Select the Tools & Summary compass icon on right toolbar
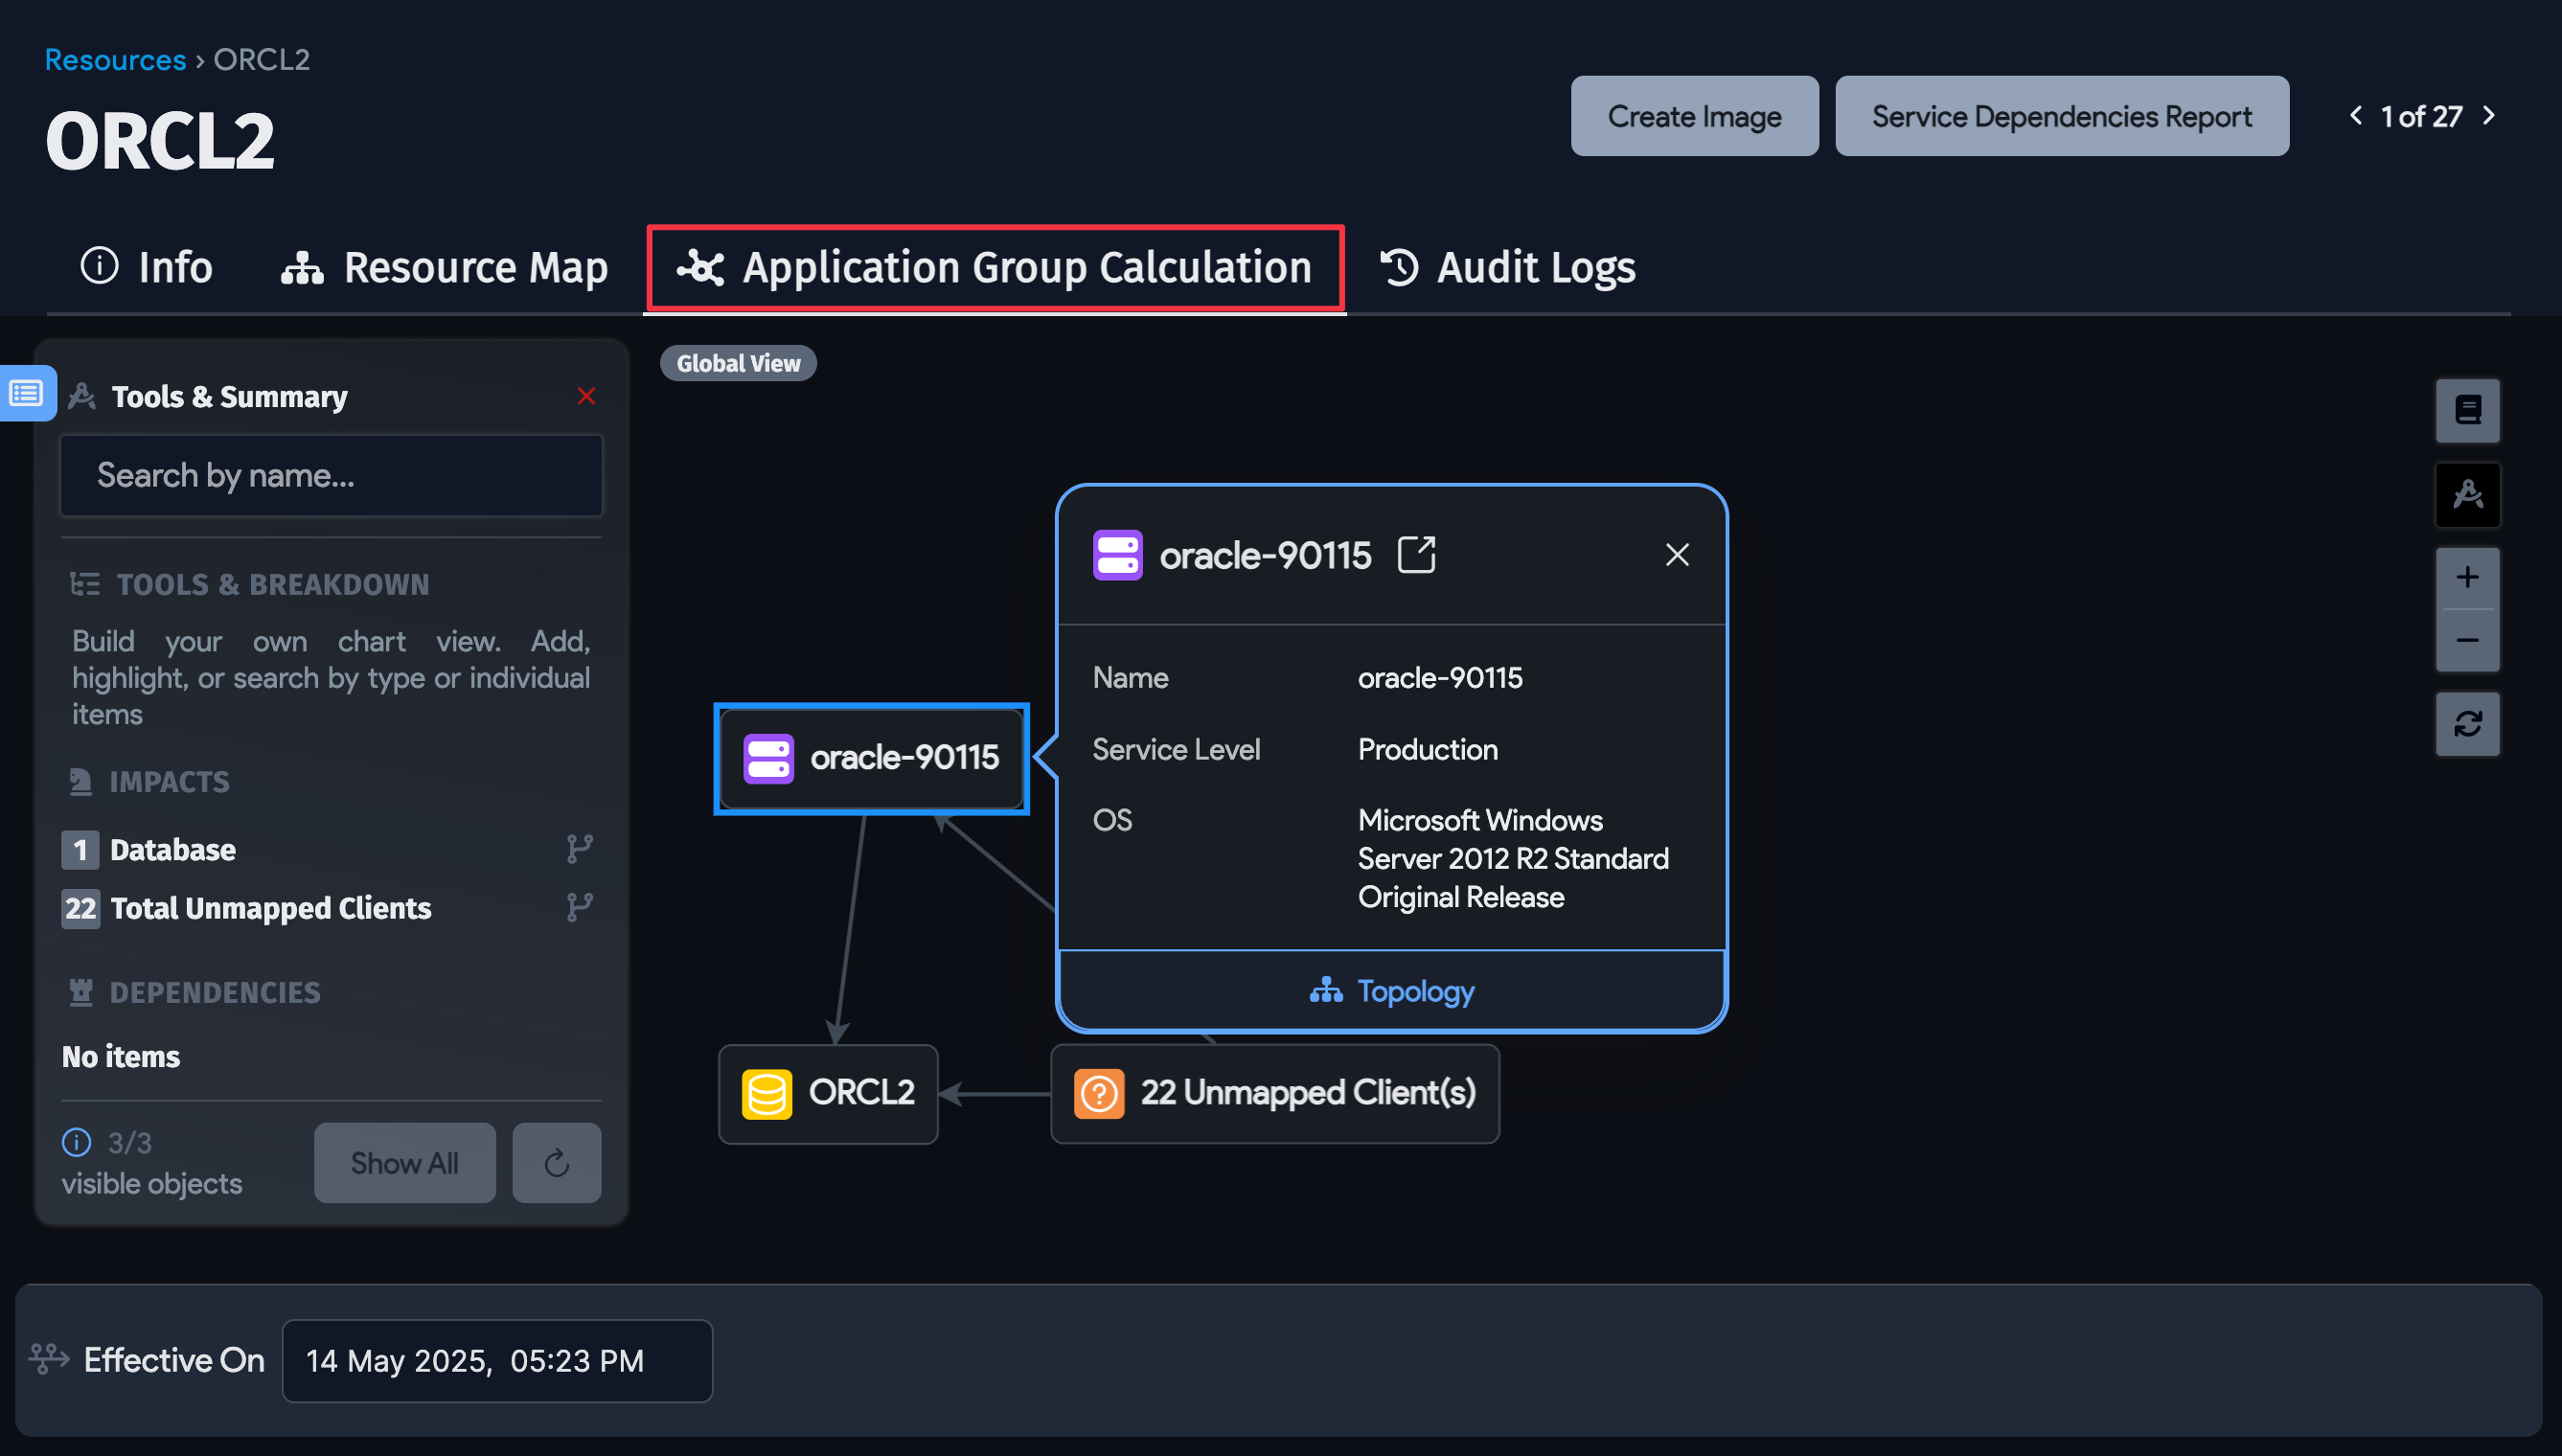This screenshot has width=2562, height=1456. [x=2467, y=494]
